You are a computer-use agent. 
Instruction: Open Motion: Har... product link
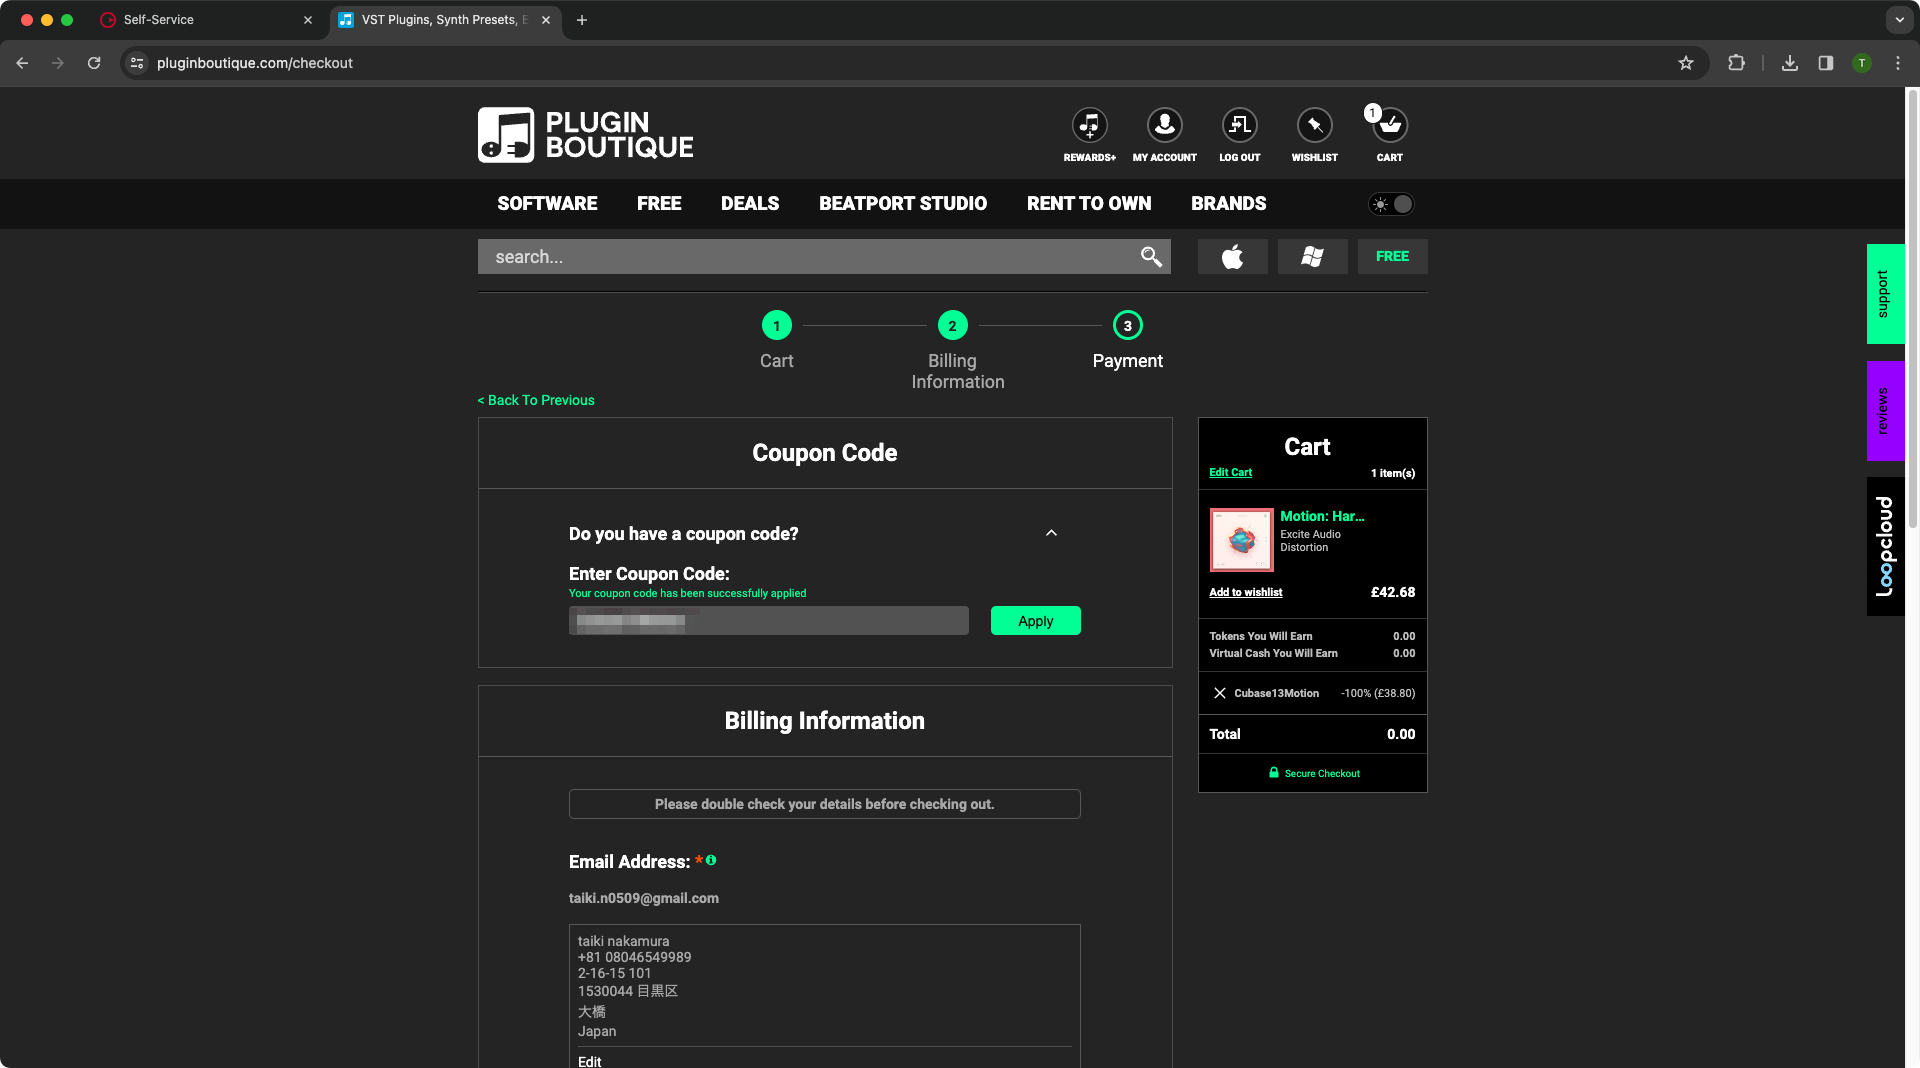point(1322,516)
